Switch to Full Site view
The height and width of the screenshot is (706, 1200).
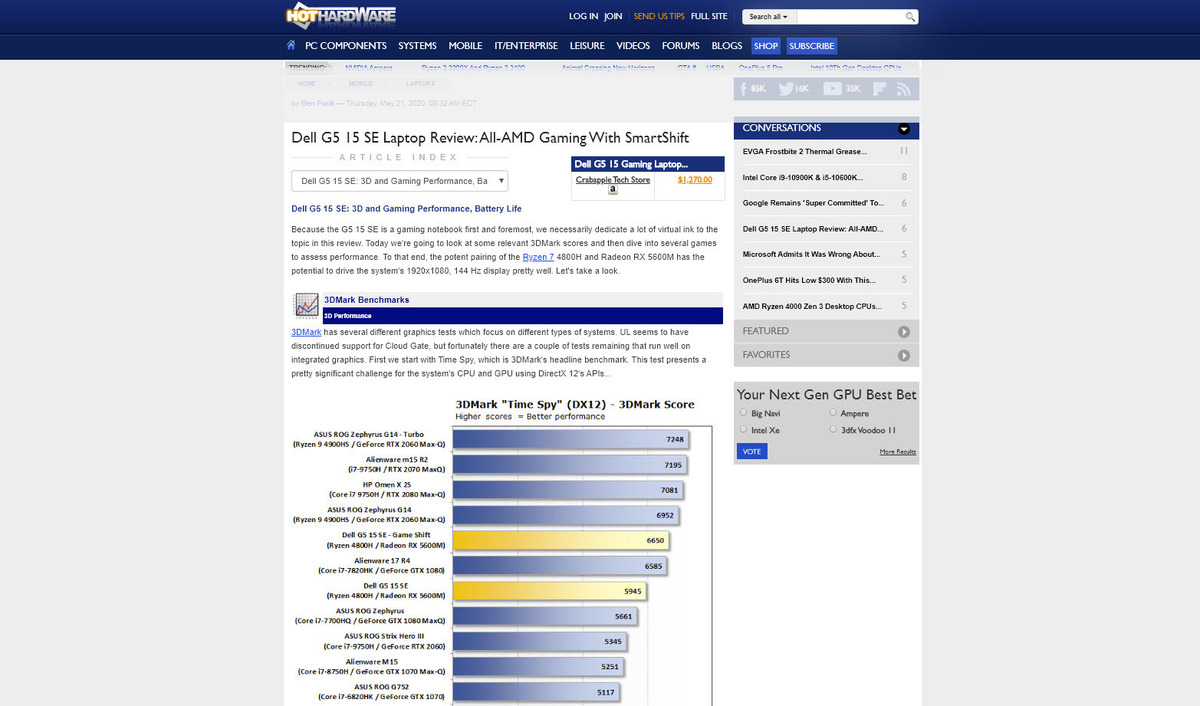click(709, 17)
